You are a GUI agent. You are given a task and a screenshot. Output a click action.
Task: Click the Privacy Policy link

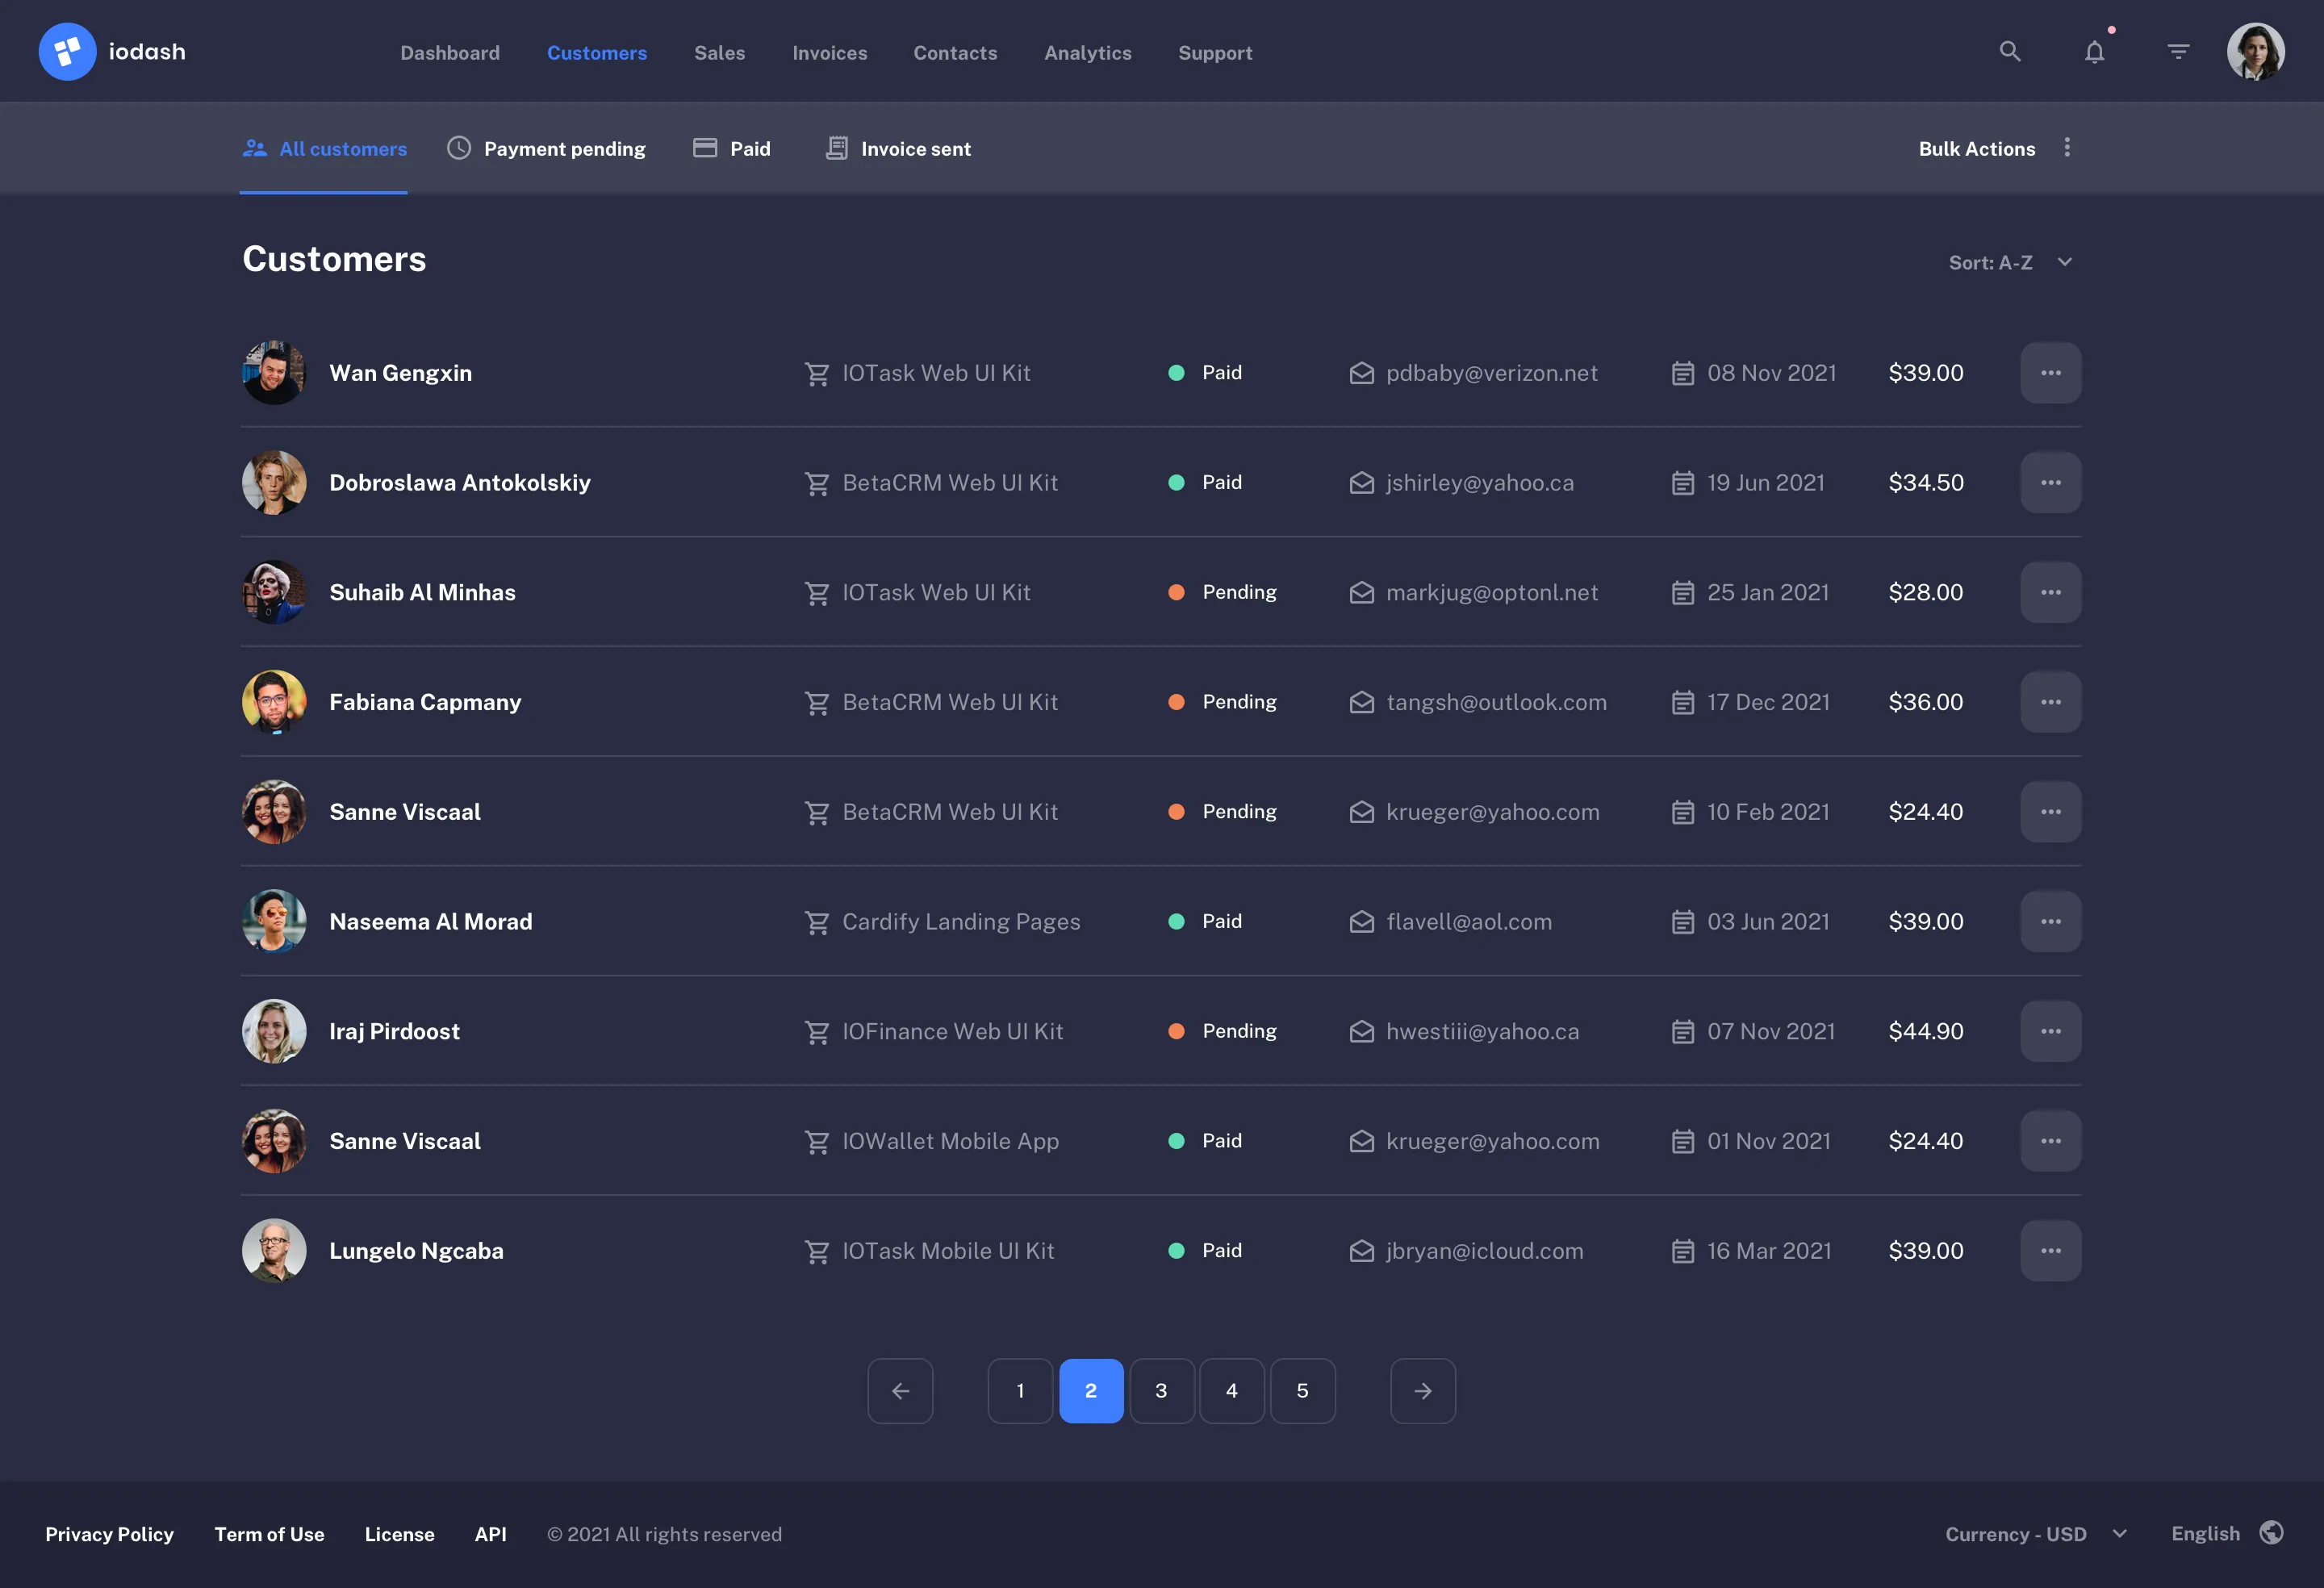pyautogui.click(x=109, y=1533)
